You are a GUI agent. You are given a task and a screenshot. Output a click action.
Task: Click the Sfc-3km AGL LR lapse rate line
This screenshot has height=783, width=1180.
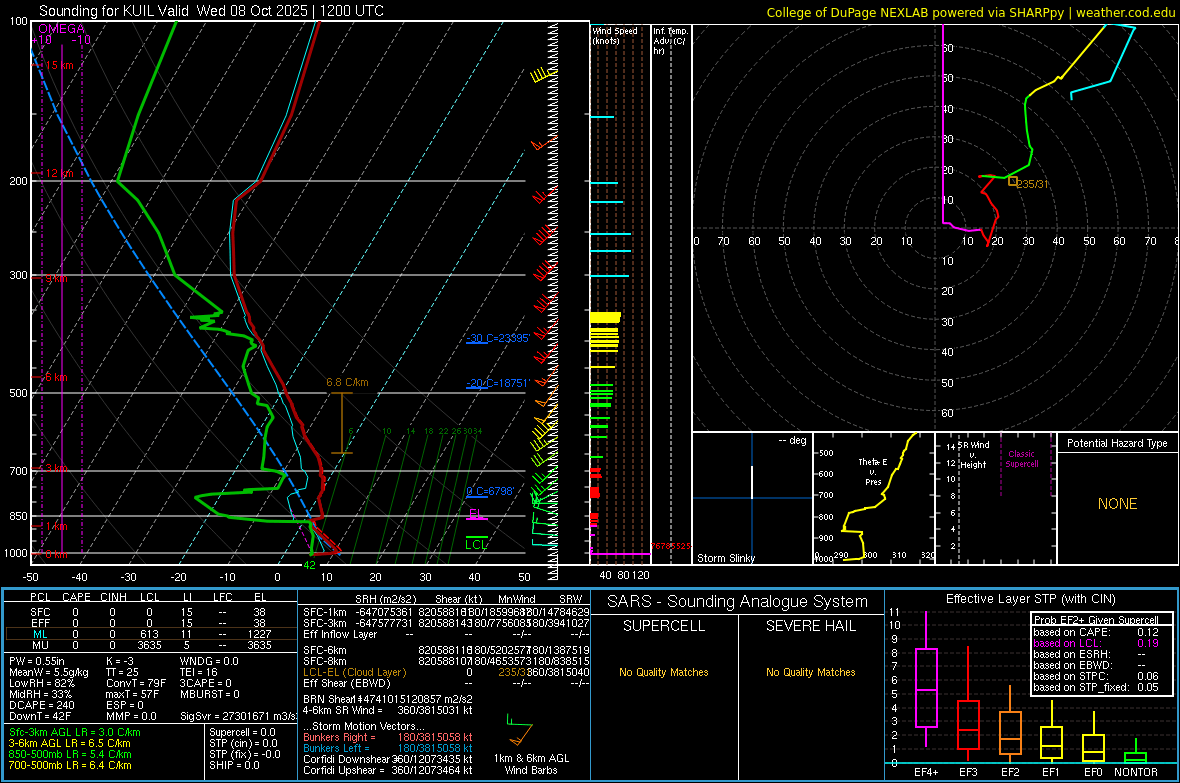coord(75,732)
